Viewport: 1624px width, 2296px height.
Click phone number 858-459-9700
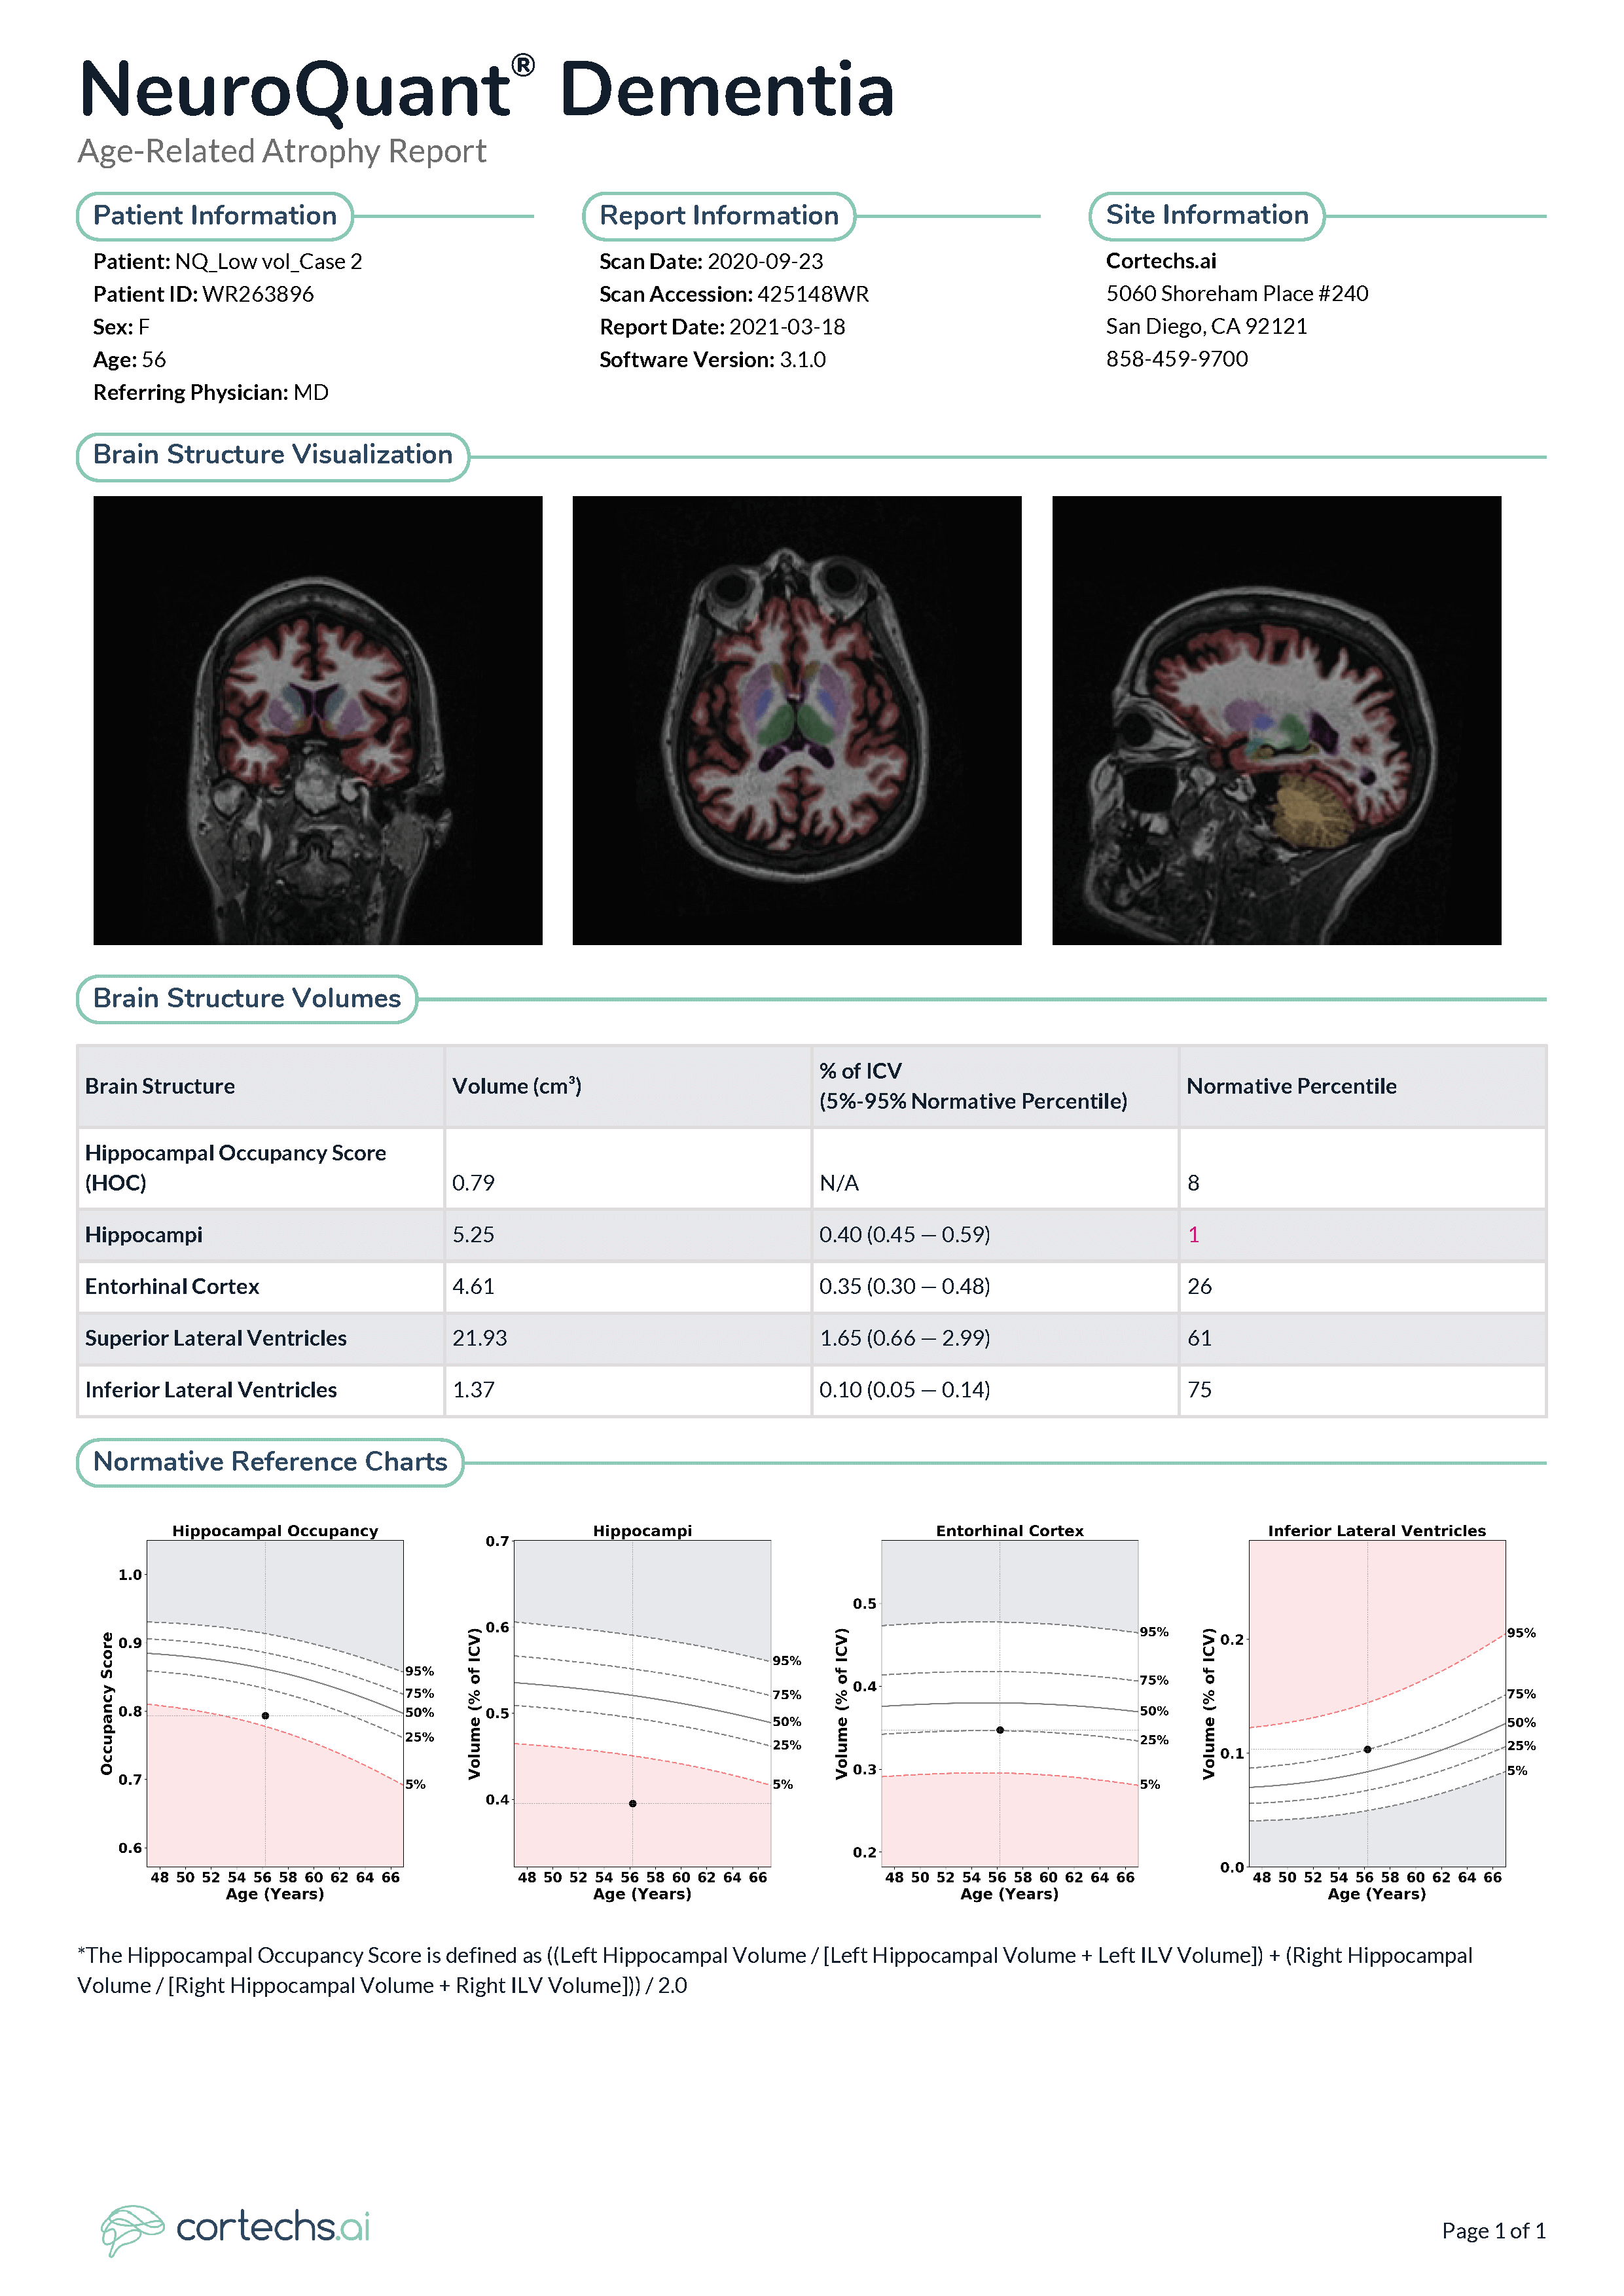1177,359
